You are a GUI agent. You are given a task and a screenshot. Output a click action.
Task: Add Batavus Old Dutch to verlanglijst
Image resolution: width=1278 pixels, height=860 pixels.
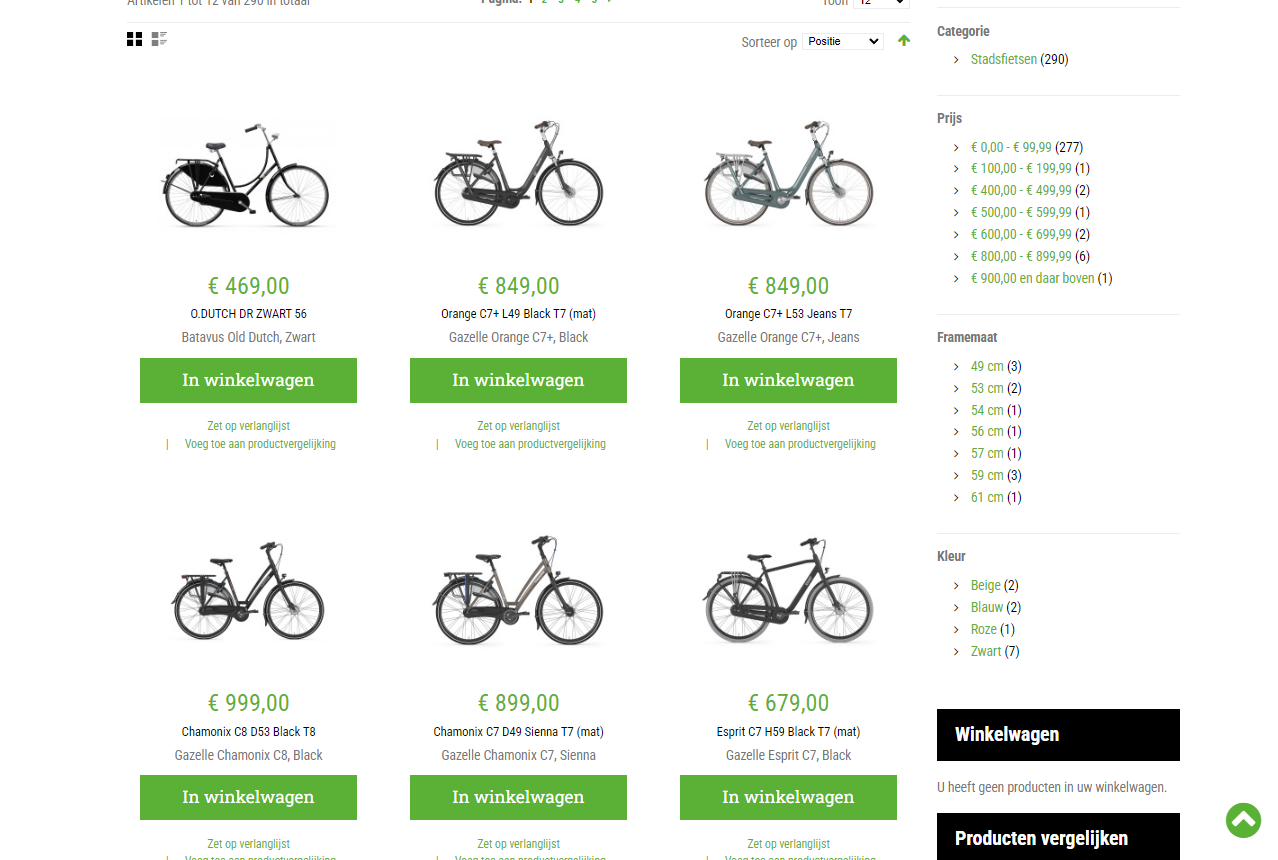point(248,426)
